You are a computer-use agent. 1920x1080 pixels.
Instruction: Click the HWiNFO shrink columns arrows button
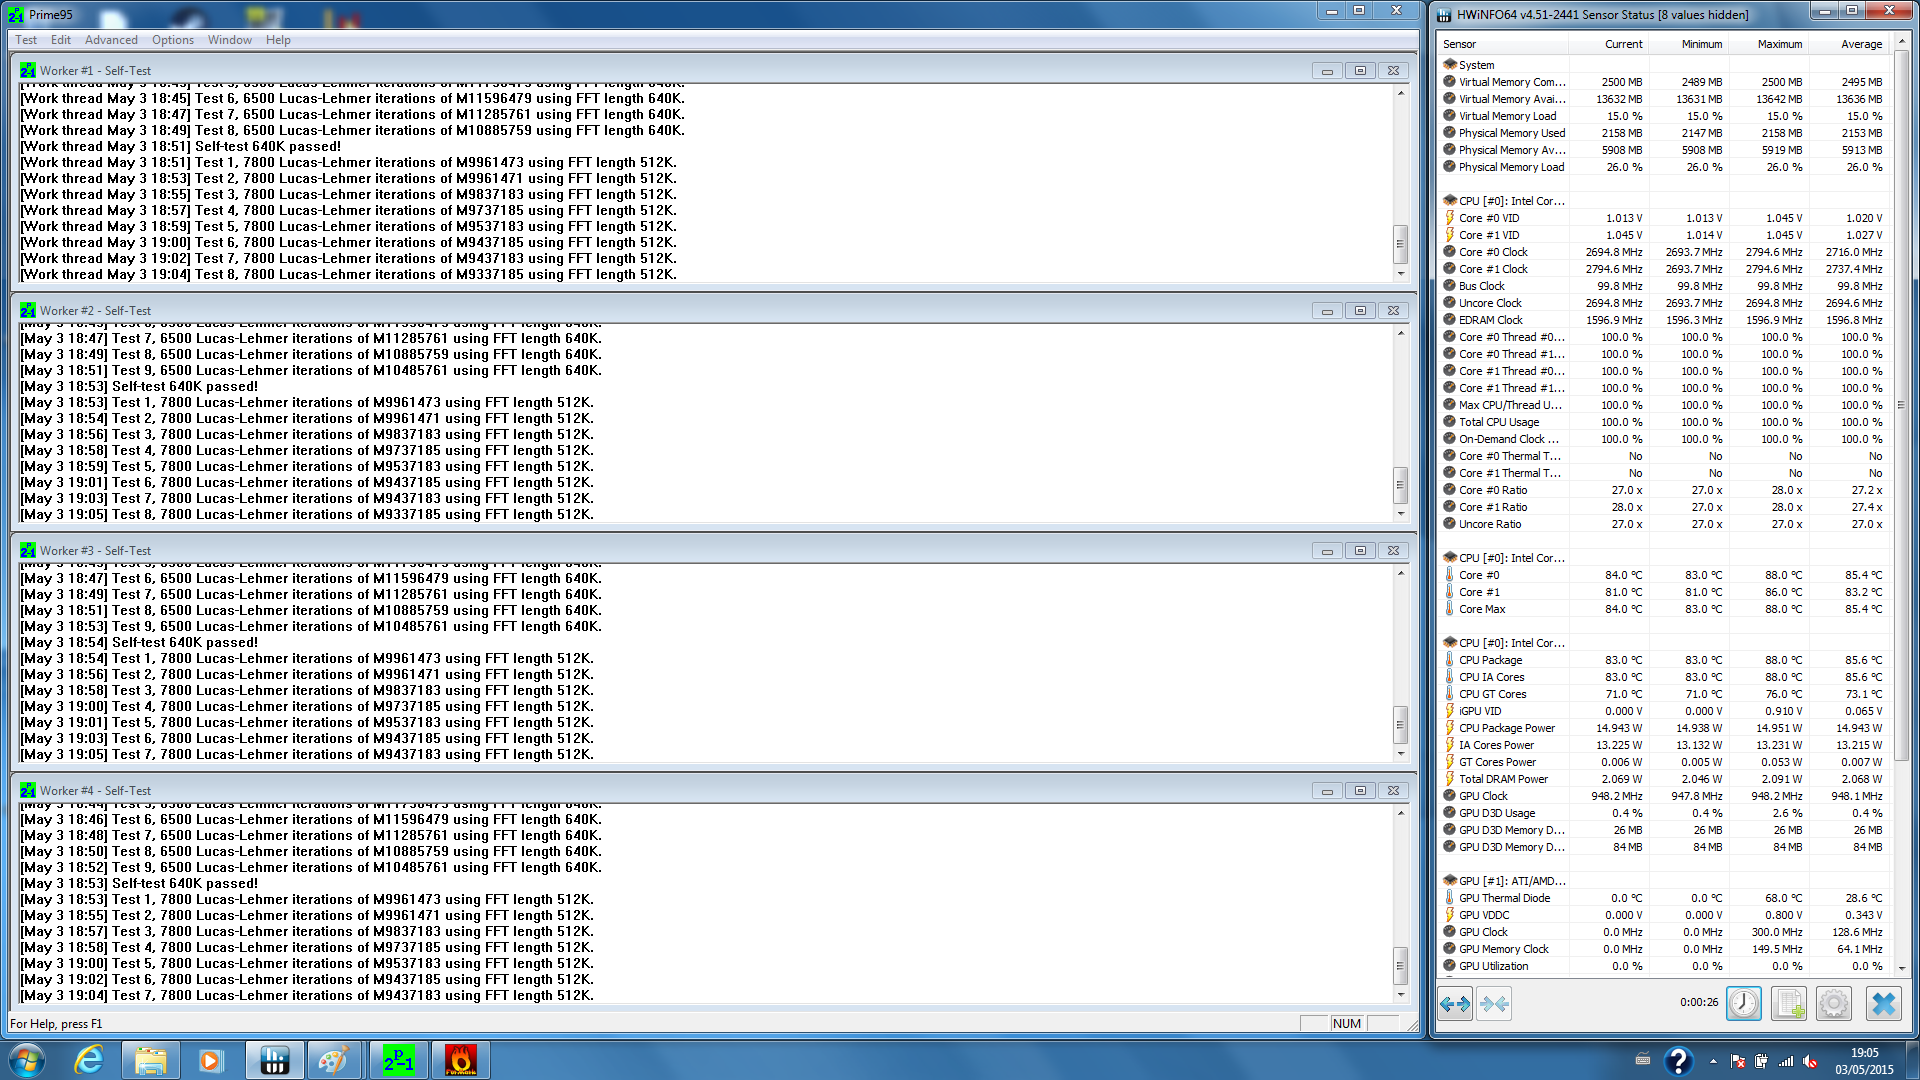click(x=1494, y=1003)
